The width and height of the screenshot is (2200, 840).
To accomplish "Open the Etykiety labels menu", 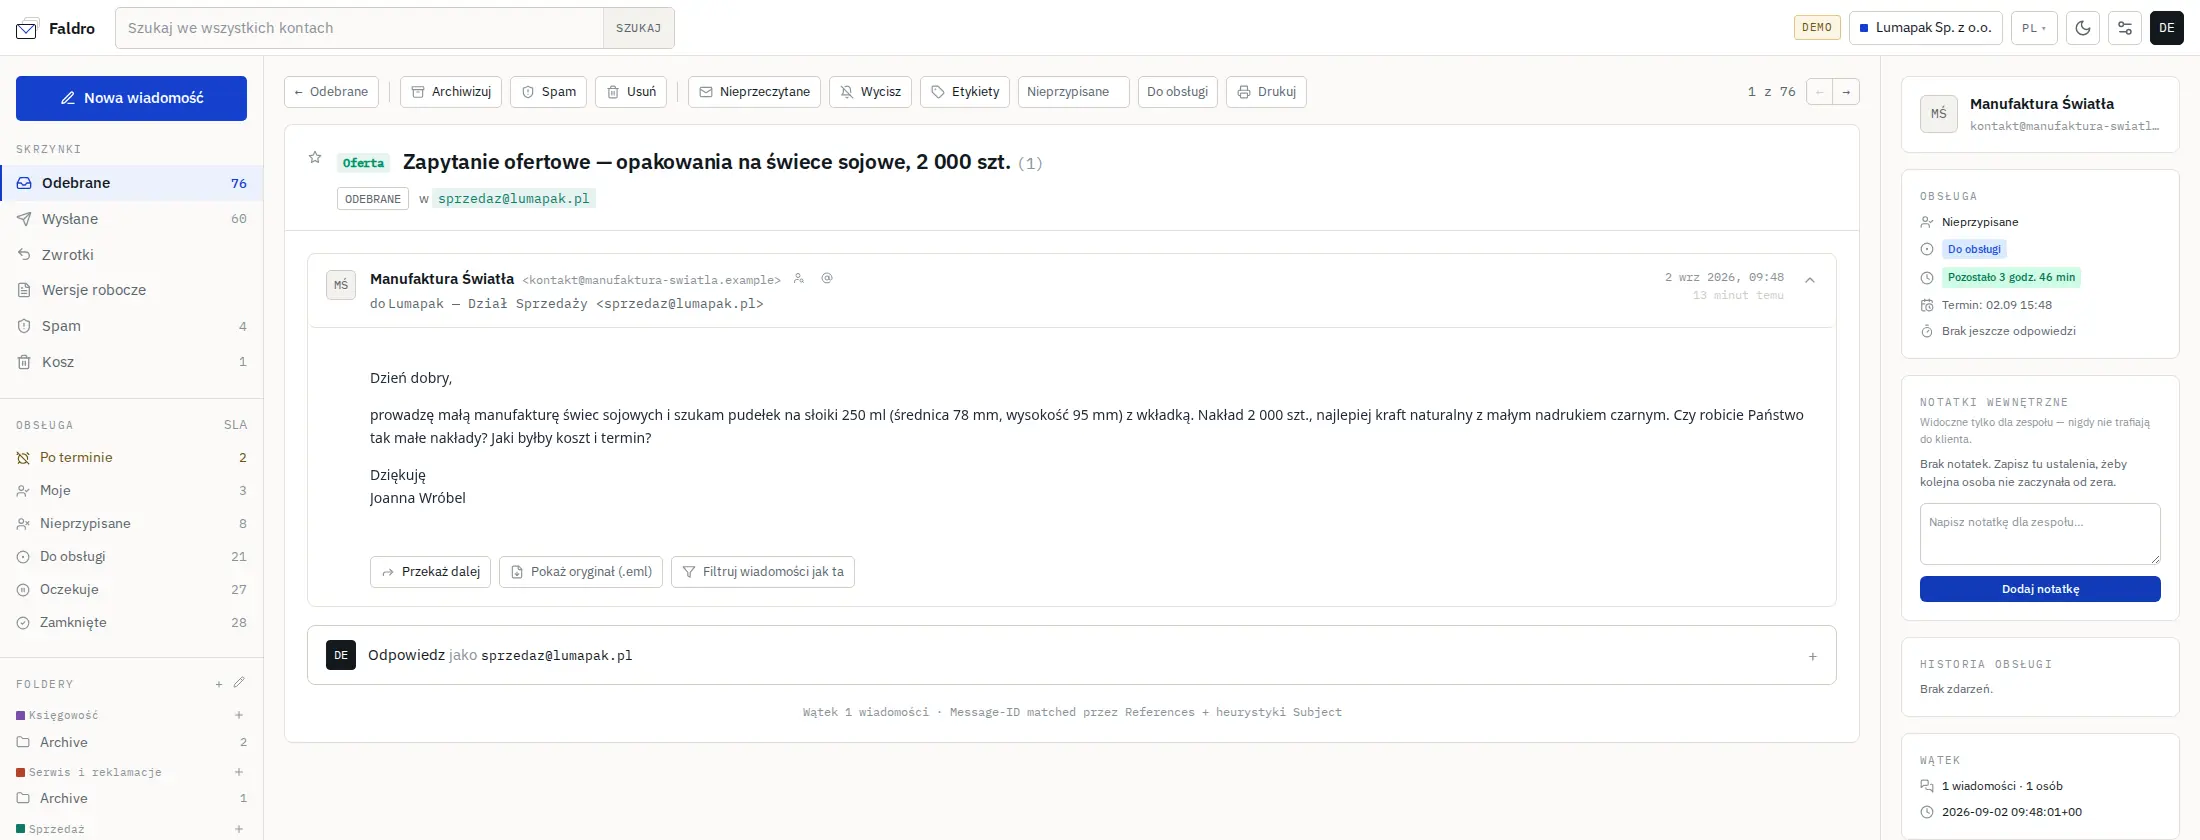I will (x=965, y=92).
